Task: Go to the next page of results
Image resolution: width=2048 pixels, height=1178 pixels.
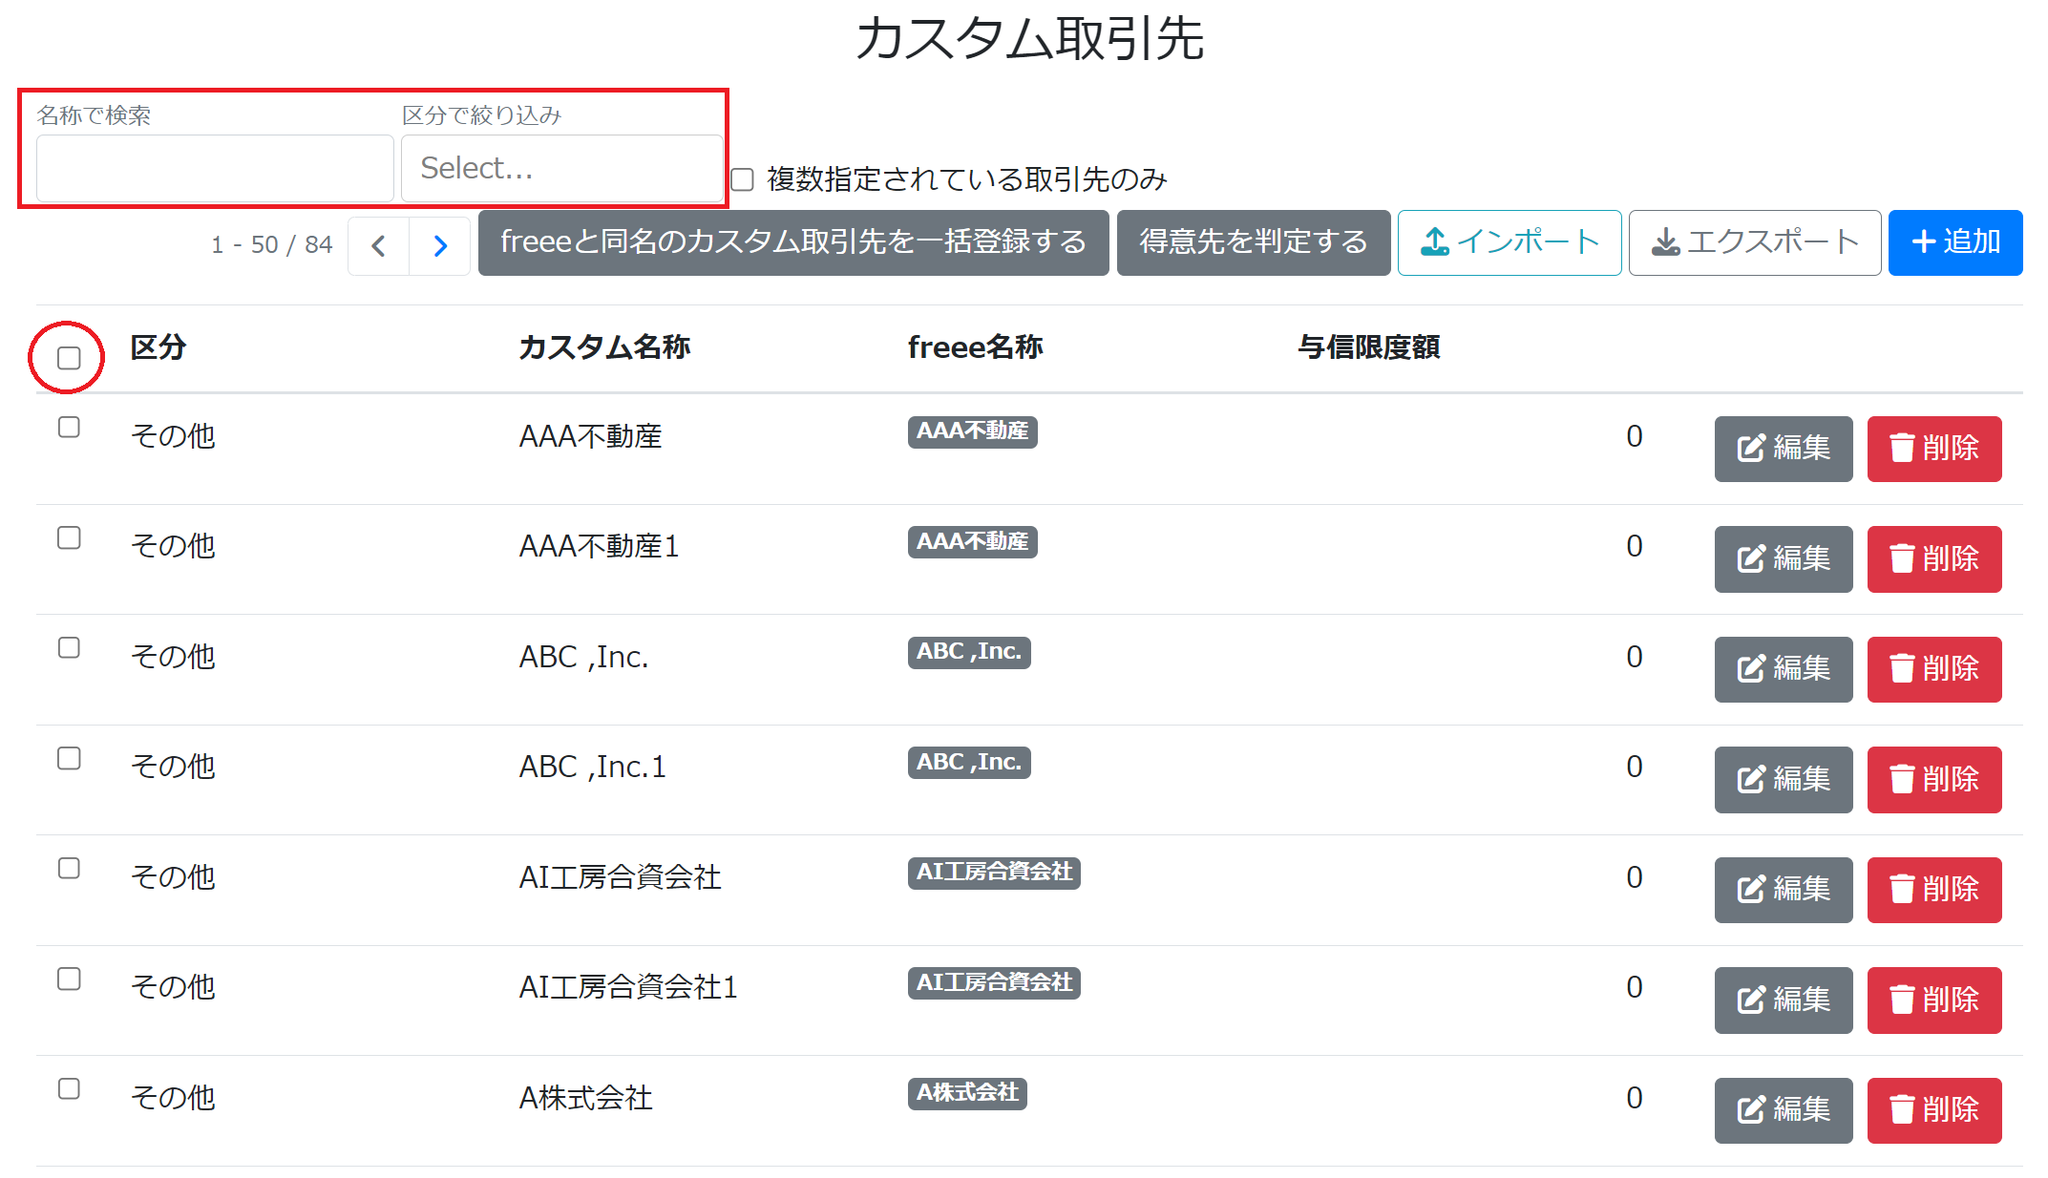Action: tap(440, 245)
